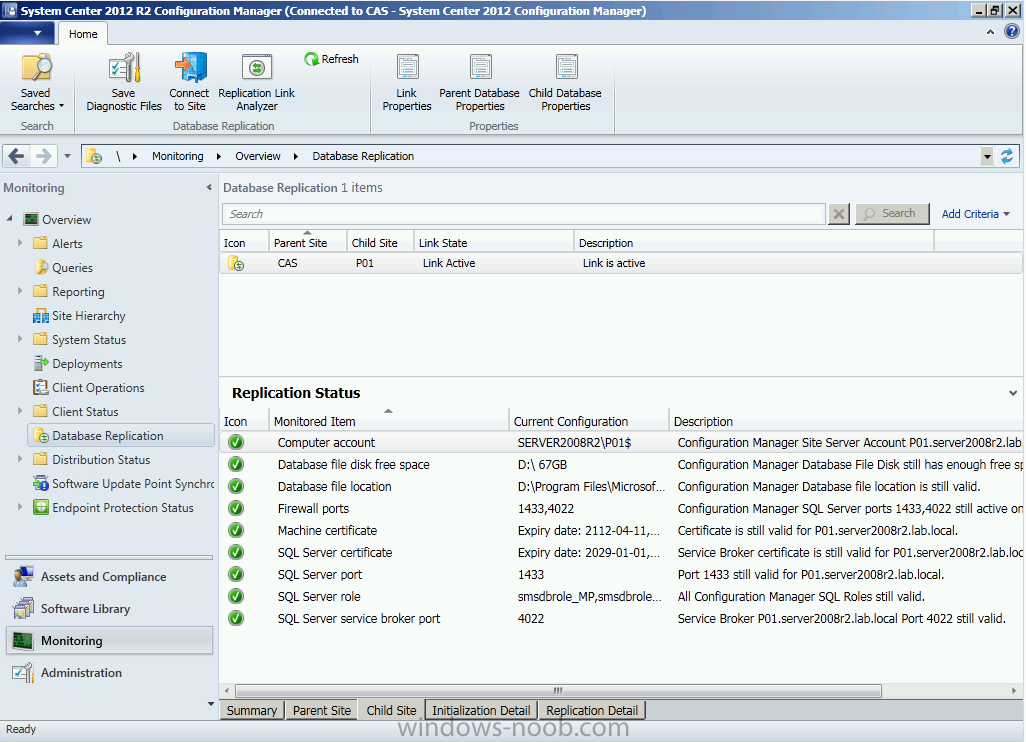The height and width of the screenshot is (742, 1026).
Task: Expand the Client Status tree node
Action: click(x=20, y=411)
